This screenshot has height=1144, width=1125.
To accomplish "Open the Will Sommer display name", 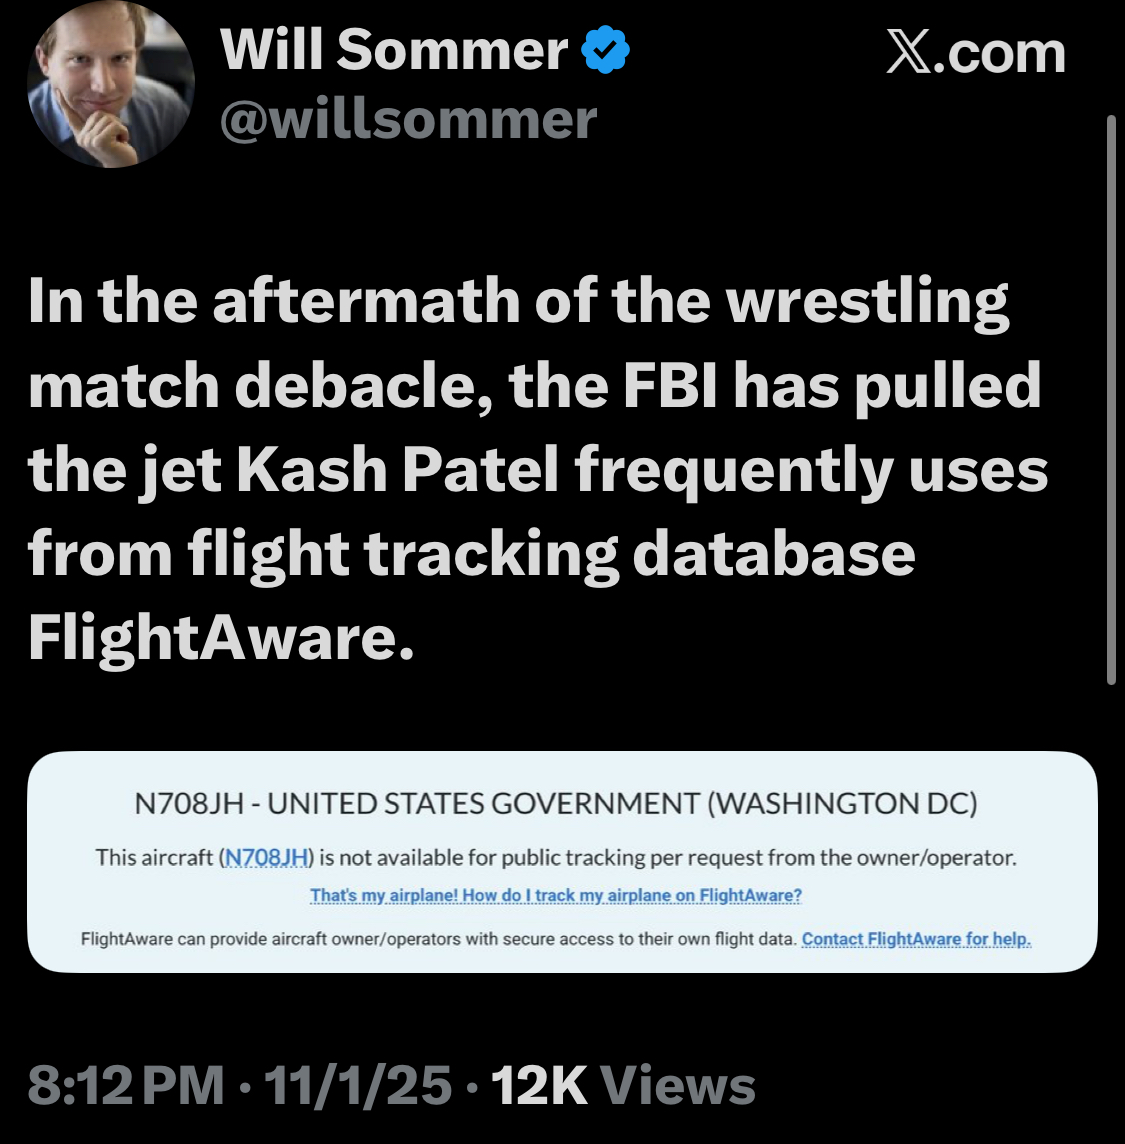I will pyautogui.click(x=394, y=51).
